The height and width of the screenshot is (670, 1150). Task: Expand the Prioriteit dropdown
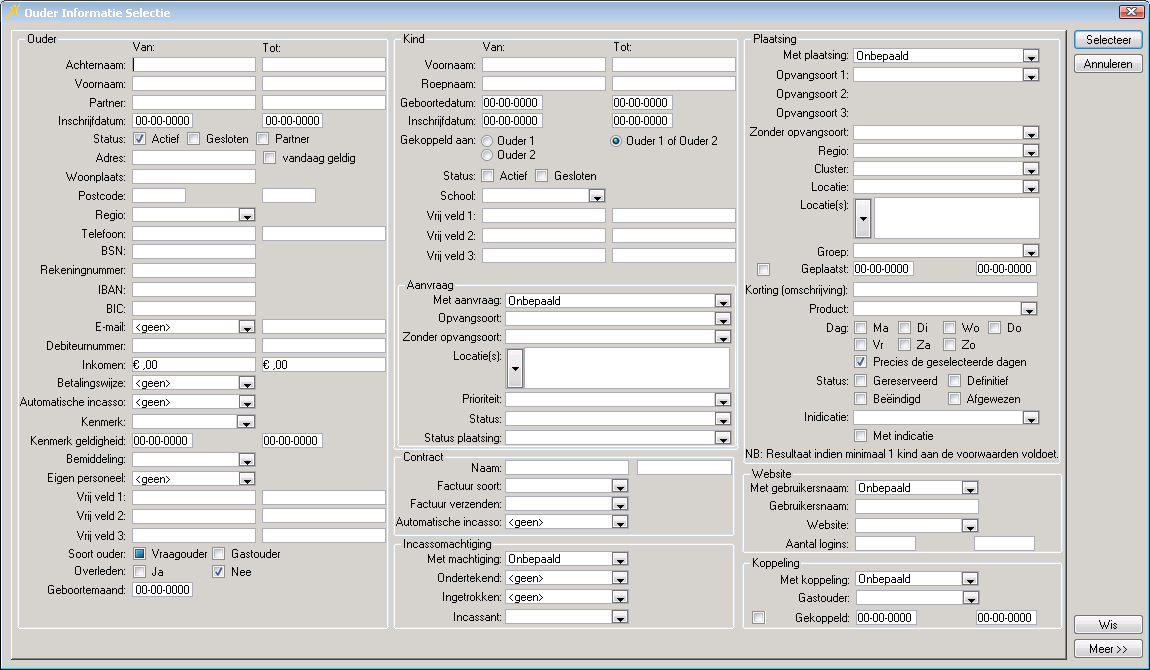point(722,400)
